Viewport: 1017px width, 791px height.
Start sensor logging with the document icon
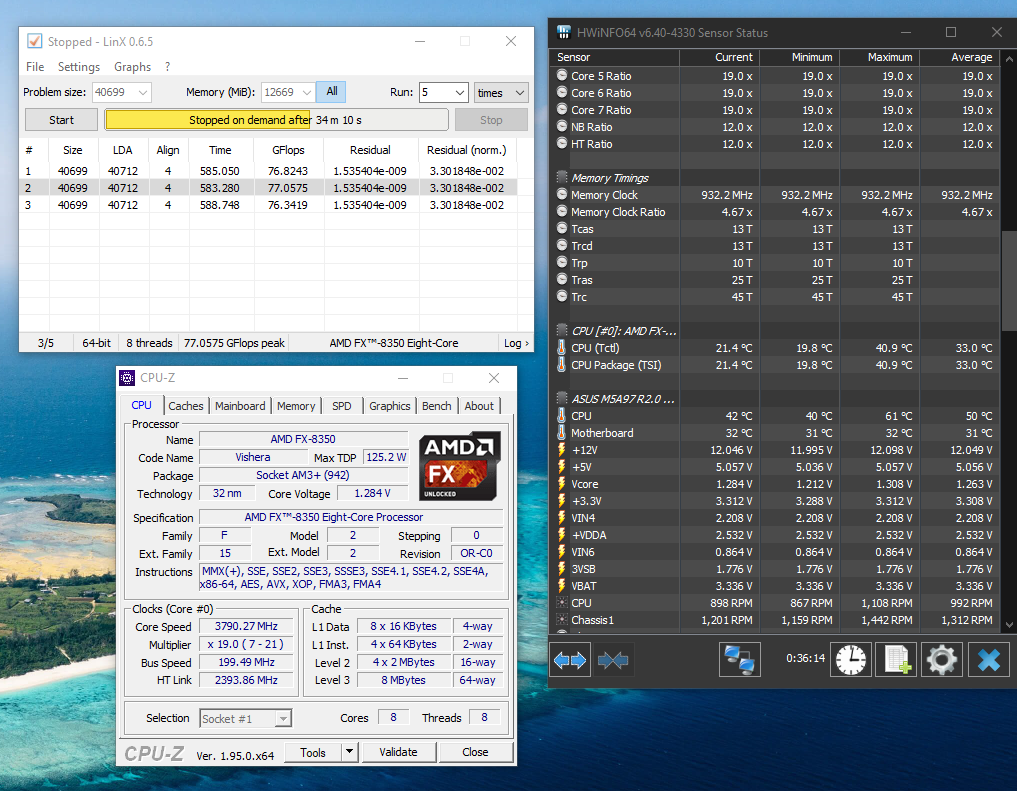896,660
